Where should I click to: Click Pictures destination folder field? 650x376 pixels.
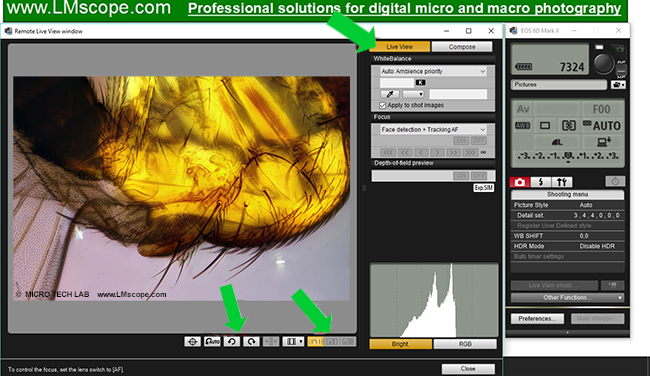click(559, 85)
